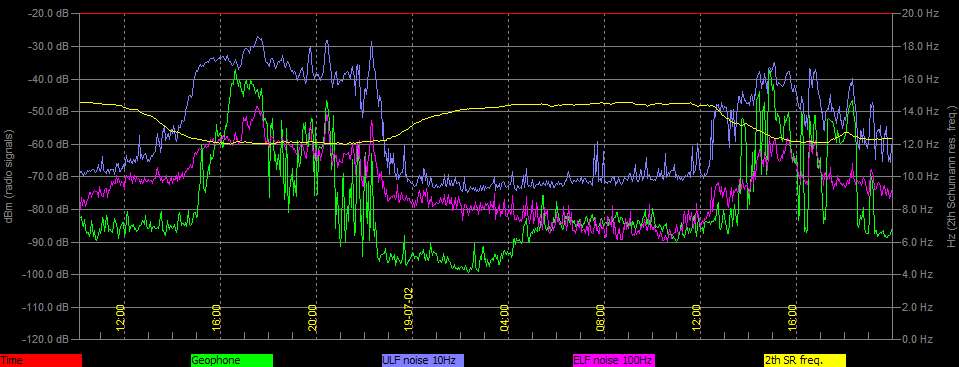Click the -20.0 dB axis label
Screen dimensions: 959x367
(x=49, y=13)
